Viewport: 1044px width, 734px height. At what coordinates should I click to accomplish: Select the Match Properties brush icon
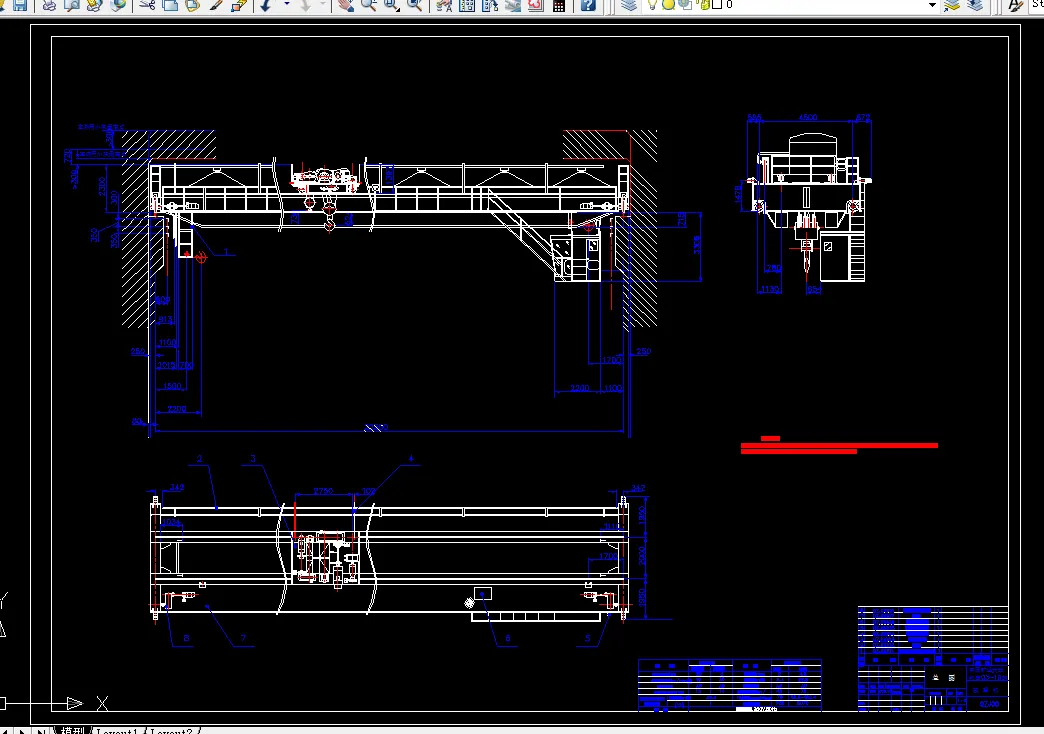[216, 5]
